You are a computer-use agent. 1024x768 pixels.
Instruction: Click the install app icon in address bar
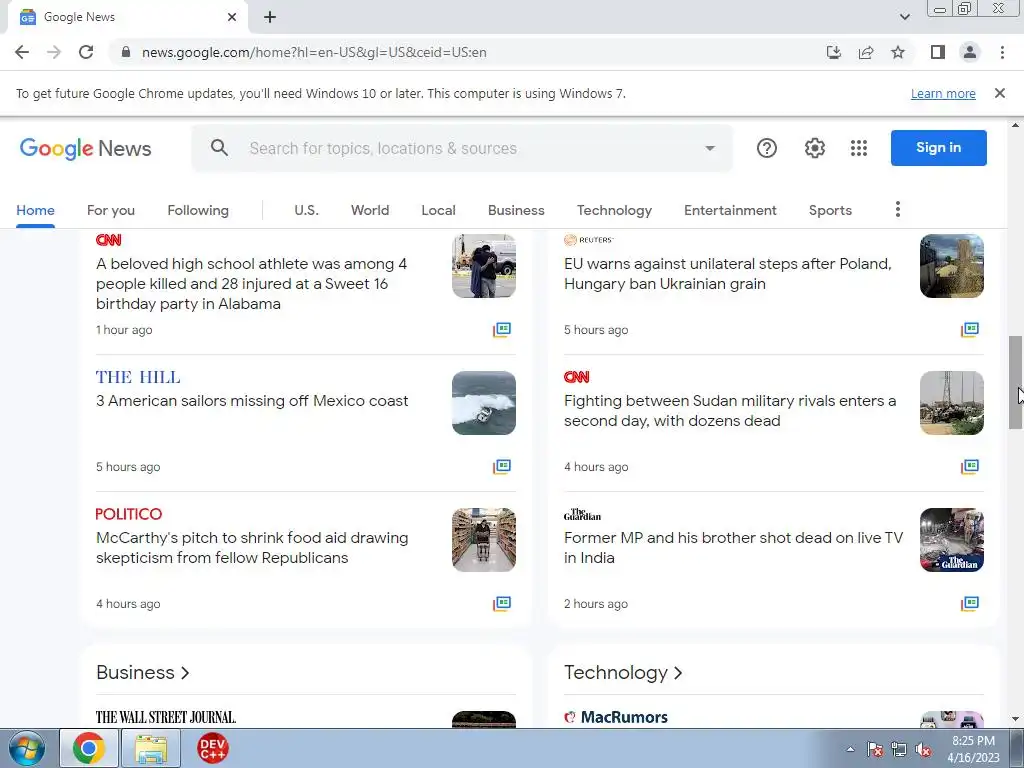[x=834, y=52]
